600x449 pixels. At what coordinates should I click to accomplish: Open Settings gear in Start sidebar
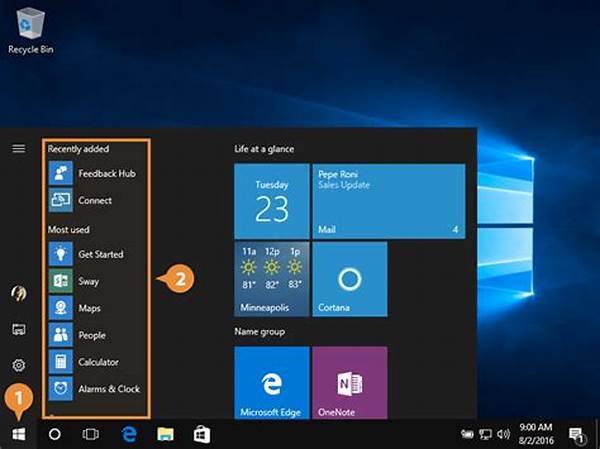pos(19,366)
